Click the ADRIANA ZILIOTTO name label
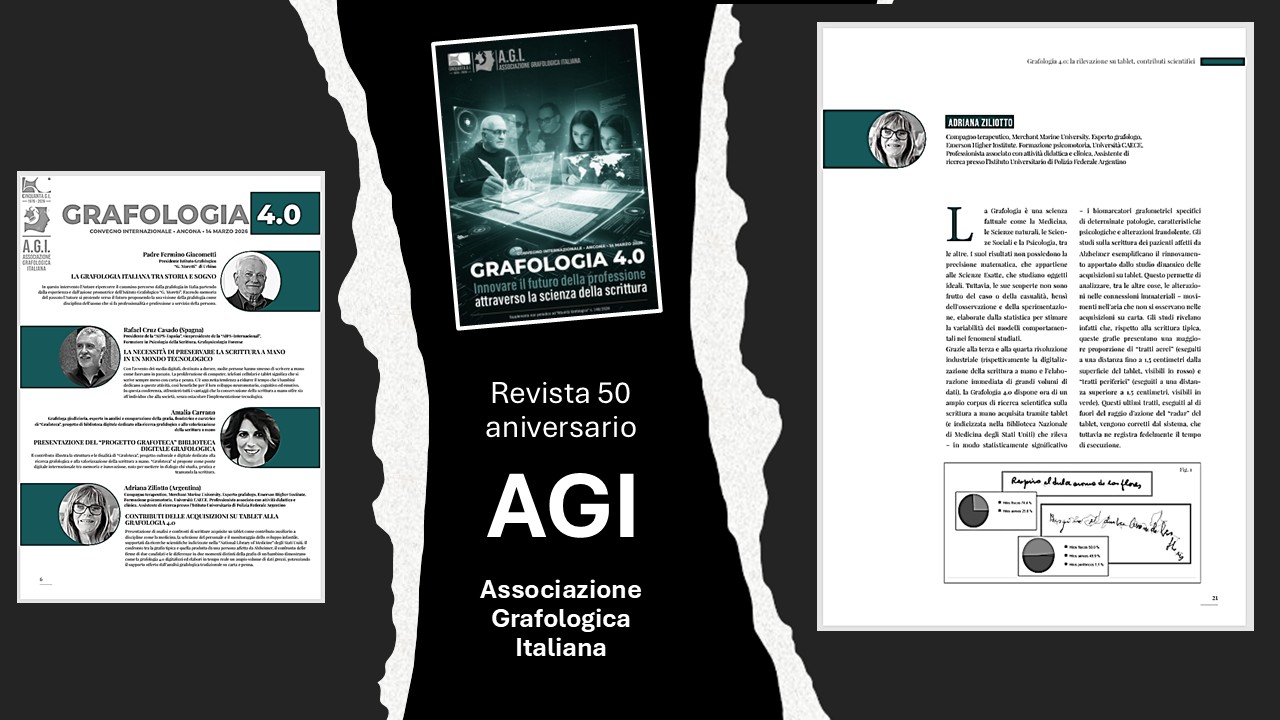 click(981, 122)
